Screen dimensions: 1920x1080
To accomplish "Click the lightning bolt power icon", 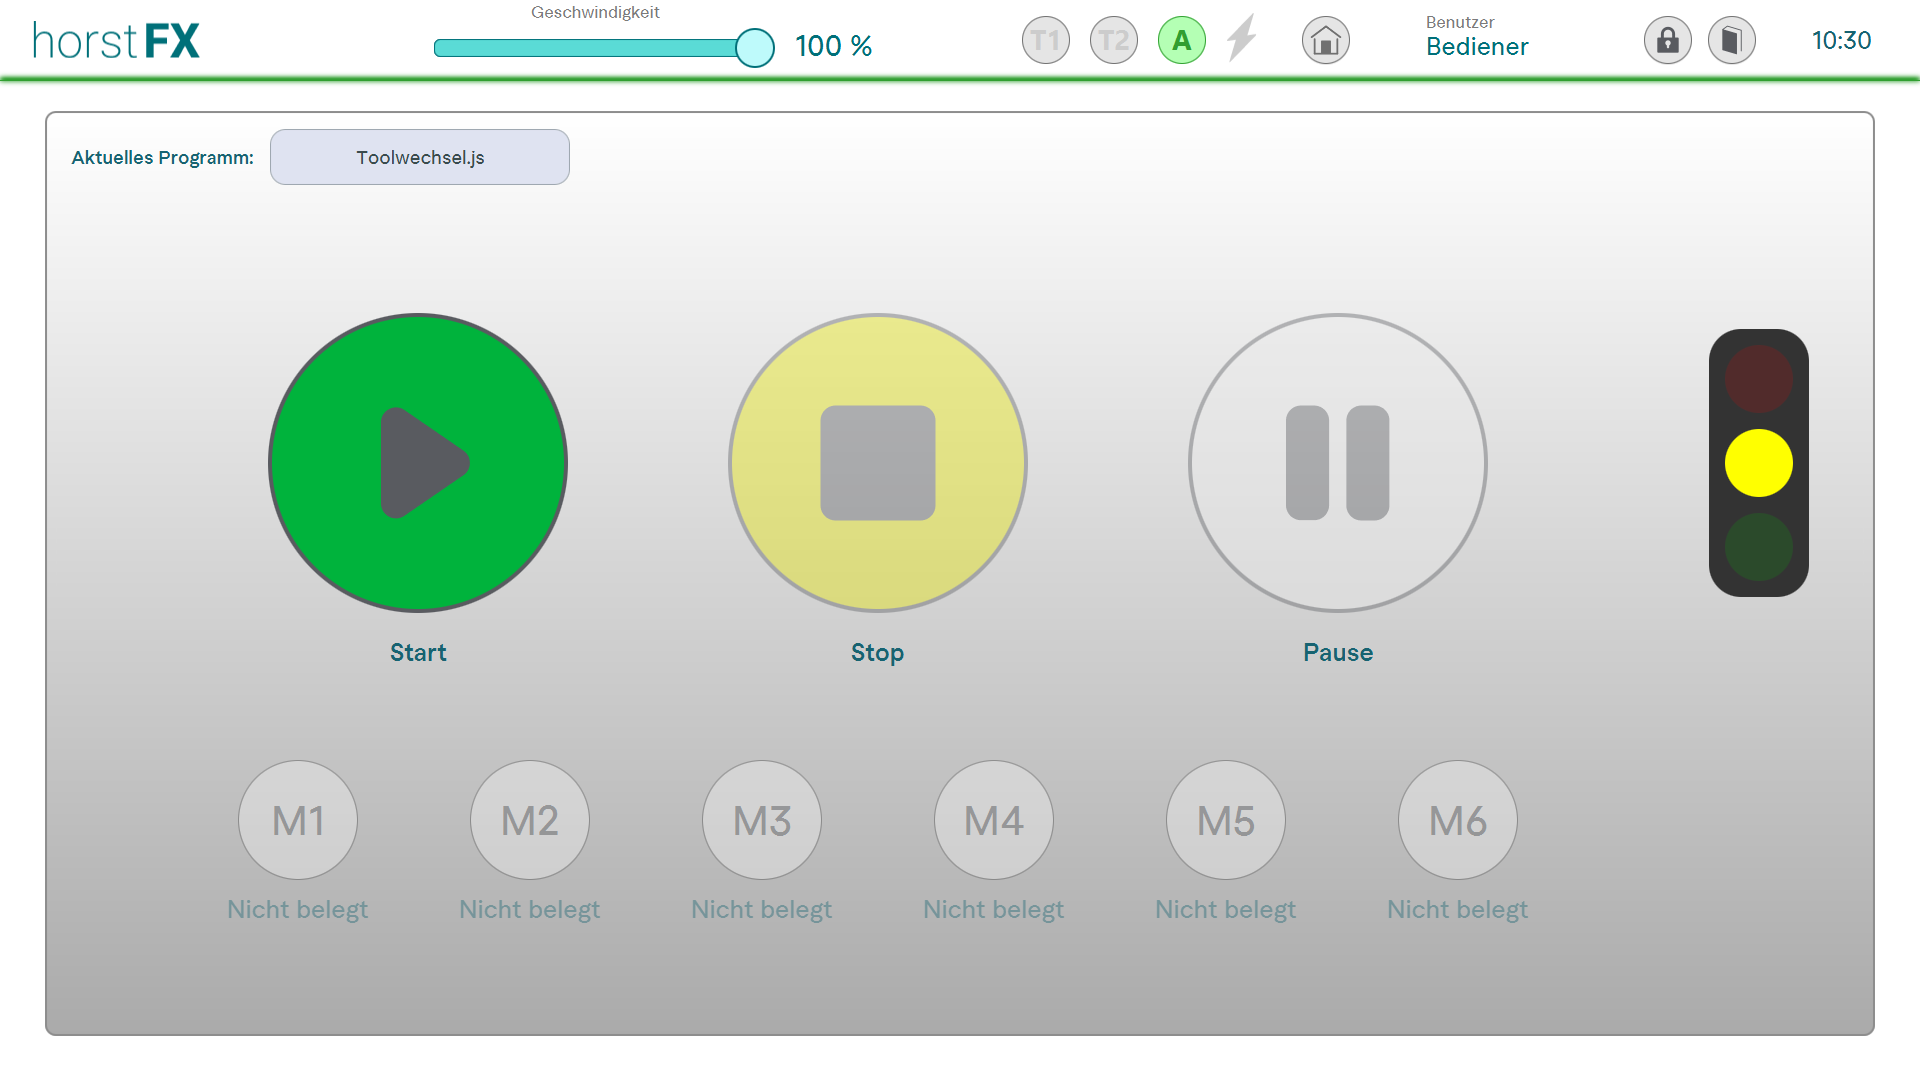I will tap(1241, 39).
